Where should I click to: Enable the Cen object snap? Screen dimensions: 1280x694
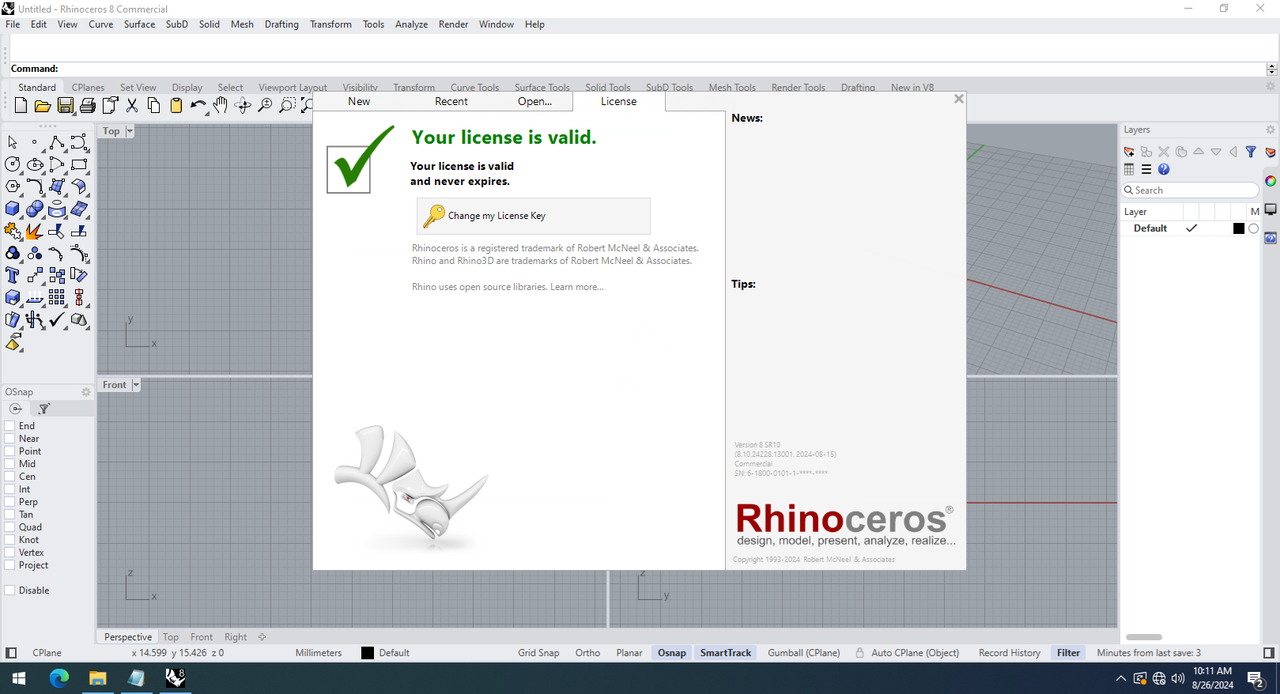click(x=10, y=477)
